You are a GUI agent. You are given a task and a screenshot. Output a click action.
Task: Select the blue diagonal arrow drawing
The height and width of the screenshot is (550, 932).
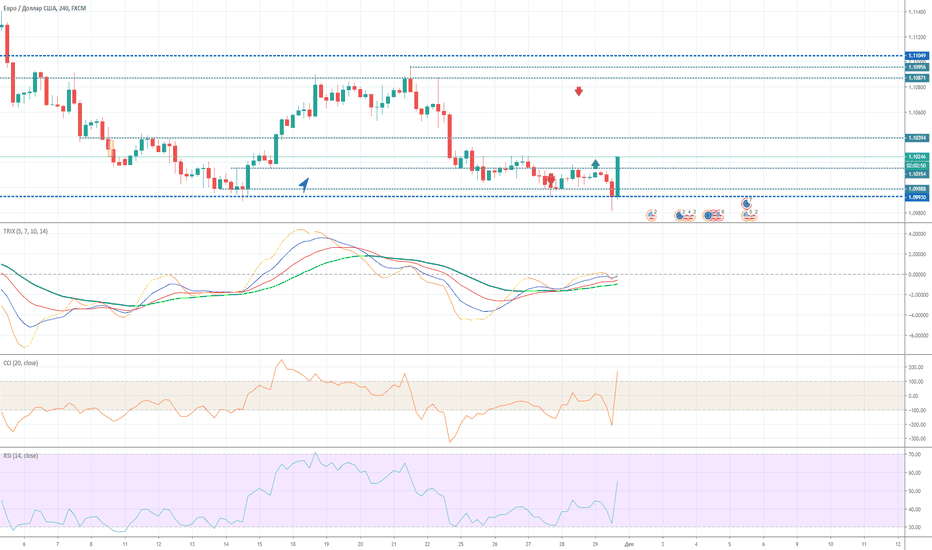click(304, 185)
